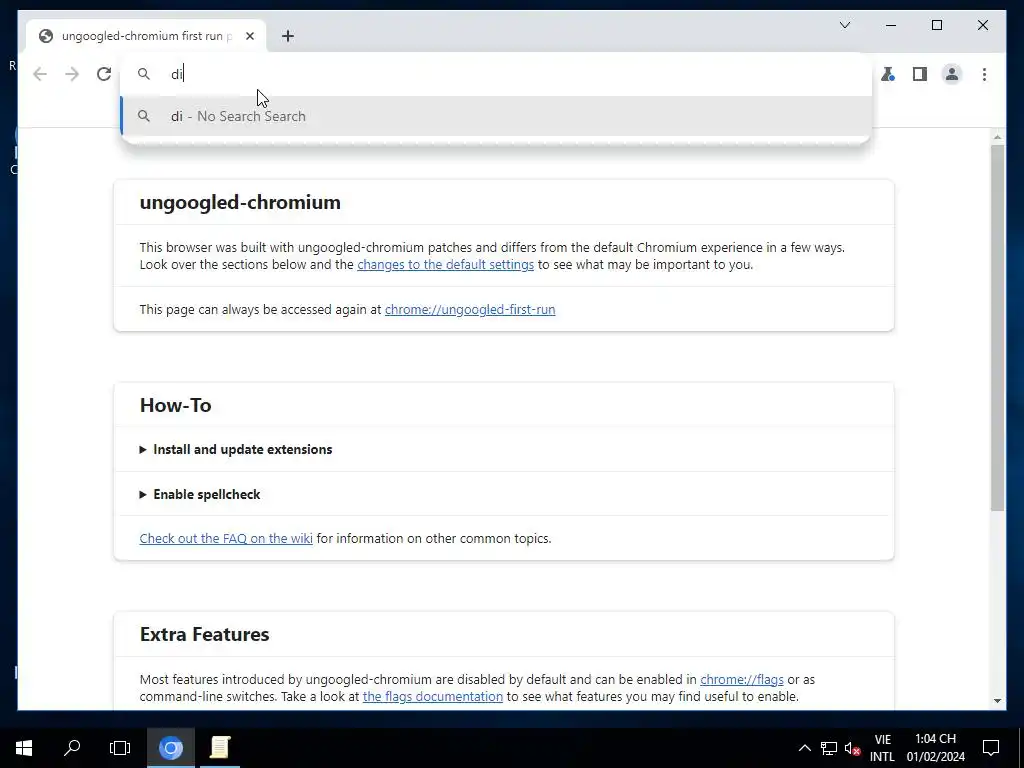
Task: Click the 'Extra Features' heading text
Action: [x=204, y=635]
